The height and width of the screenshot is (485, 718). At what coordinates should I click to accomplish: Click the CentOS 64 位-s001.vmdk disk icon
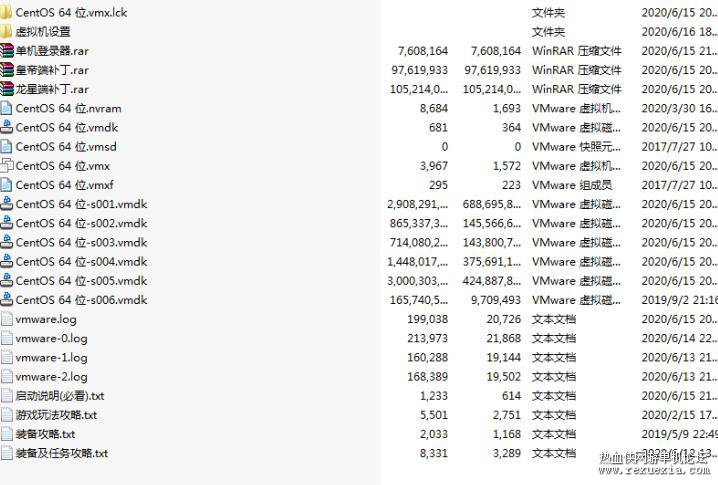(6, 204)
